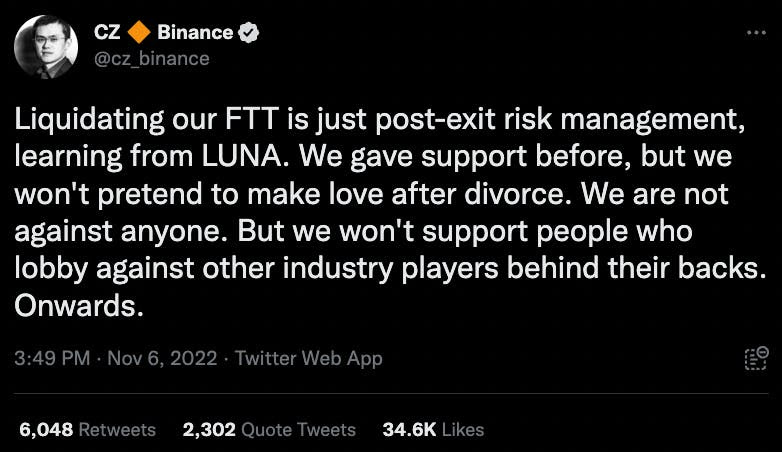Image resolution: width=782 pixels, height=452 pixels.
Task: Click the word "FTT" in the tweet
Action: pyautogui.click(x=251, y=119)
